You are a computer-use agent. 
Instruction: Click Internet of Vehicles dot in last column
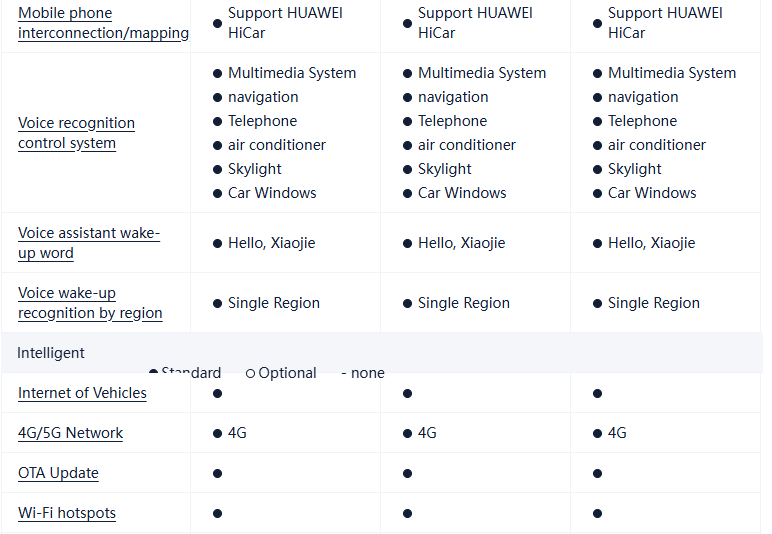pyautogui.click(x=597, y=393)
